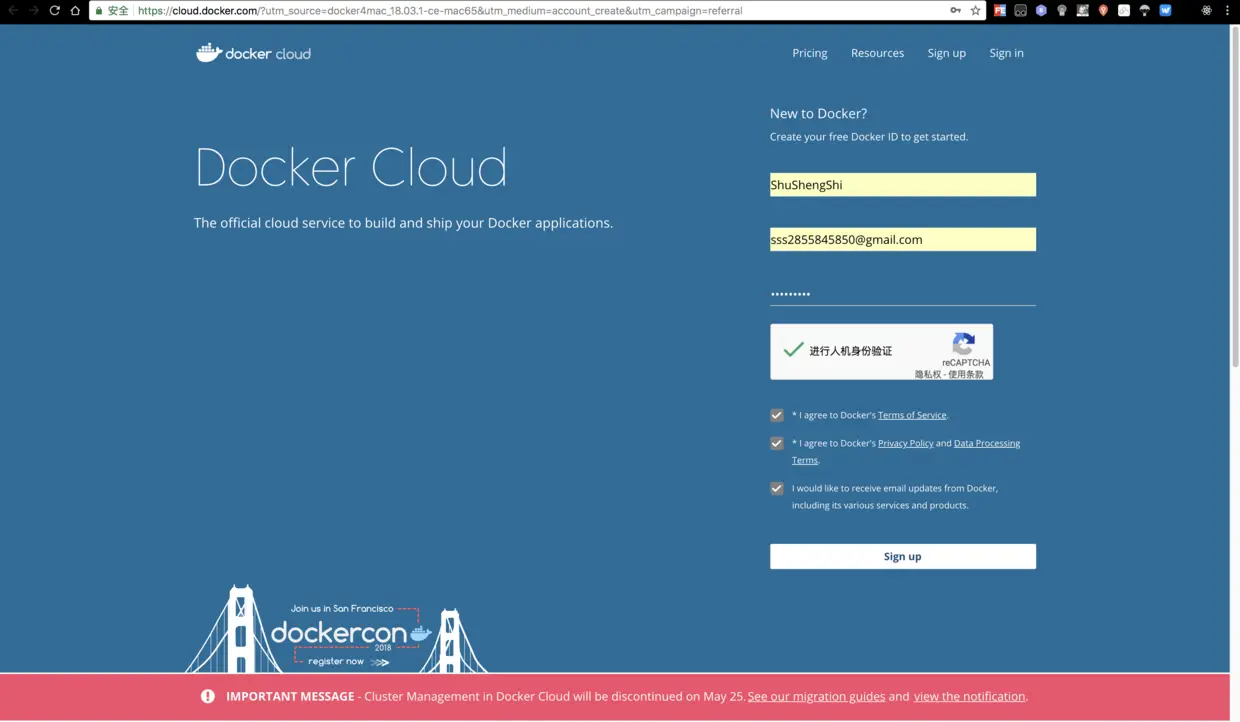
Task: Click the blue W extension icon
Action: 1165,10
